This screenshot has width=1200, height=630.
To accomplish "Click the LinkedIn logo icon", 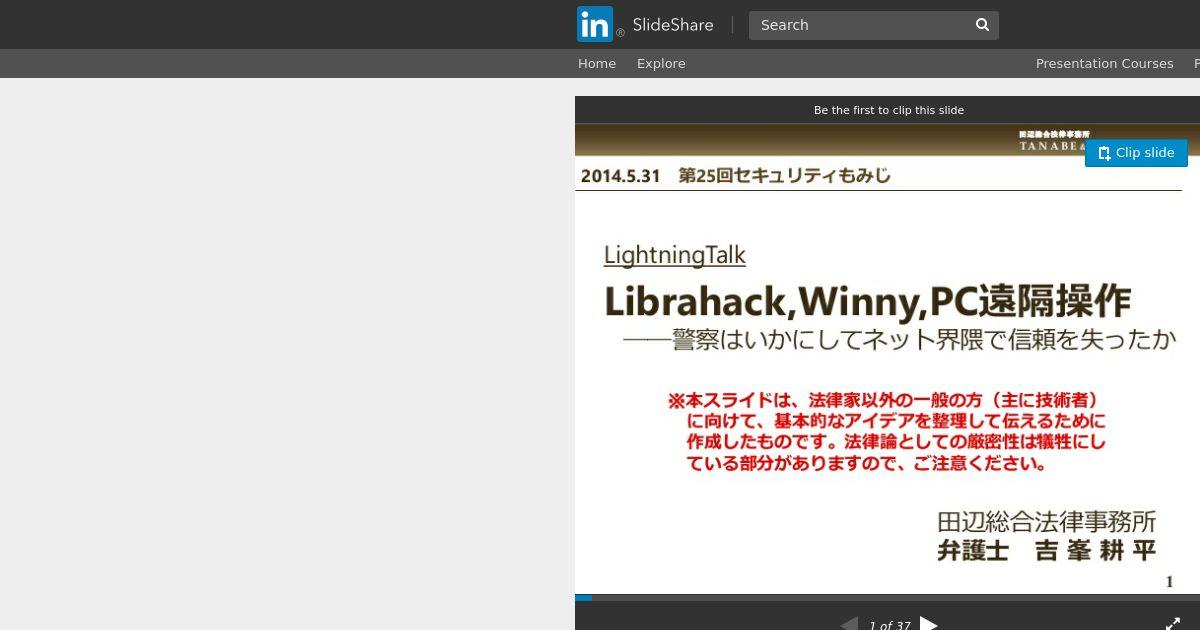I will click(x=595, y=24).
